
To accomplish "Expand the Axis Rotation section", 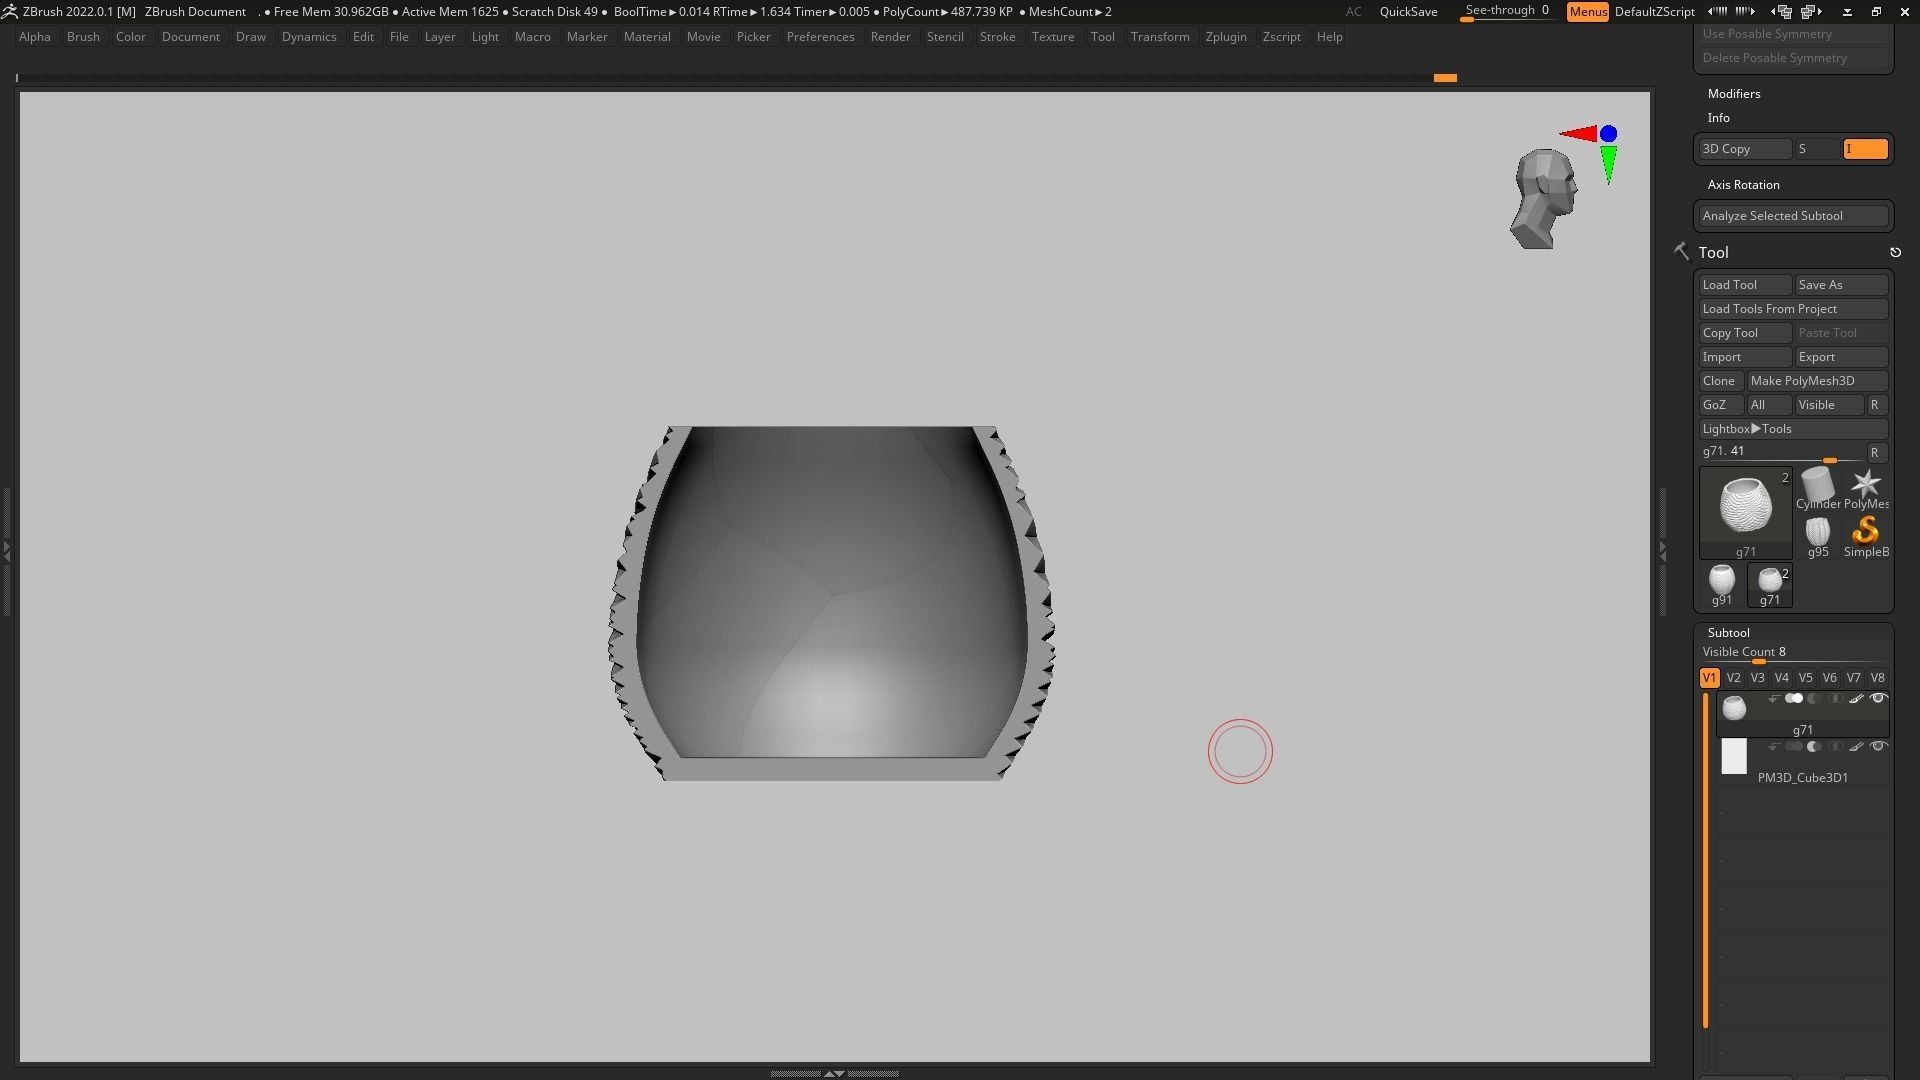I will click(x=1743, y=185).
